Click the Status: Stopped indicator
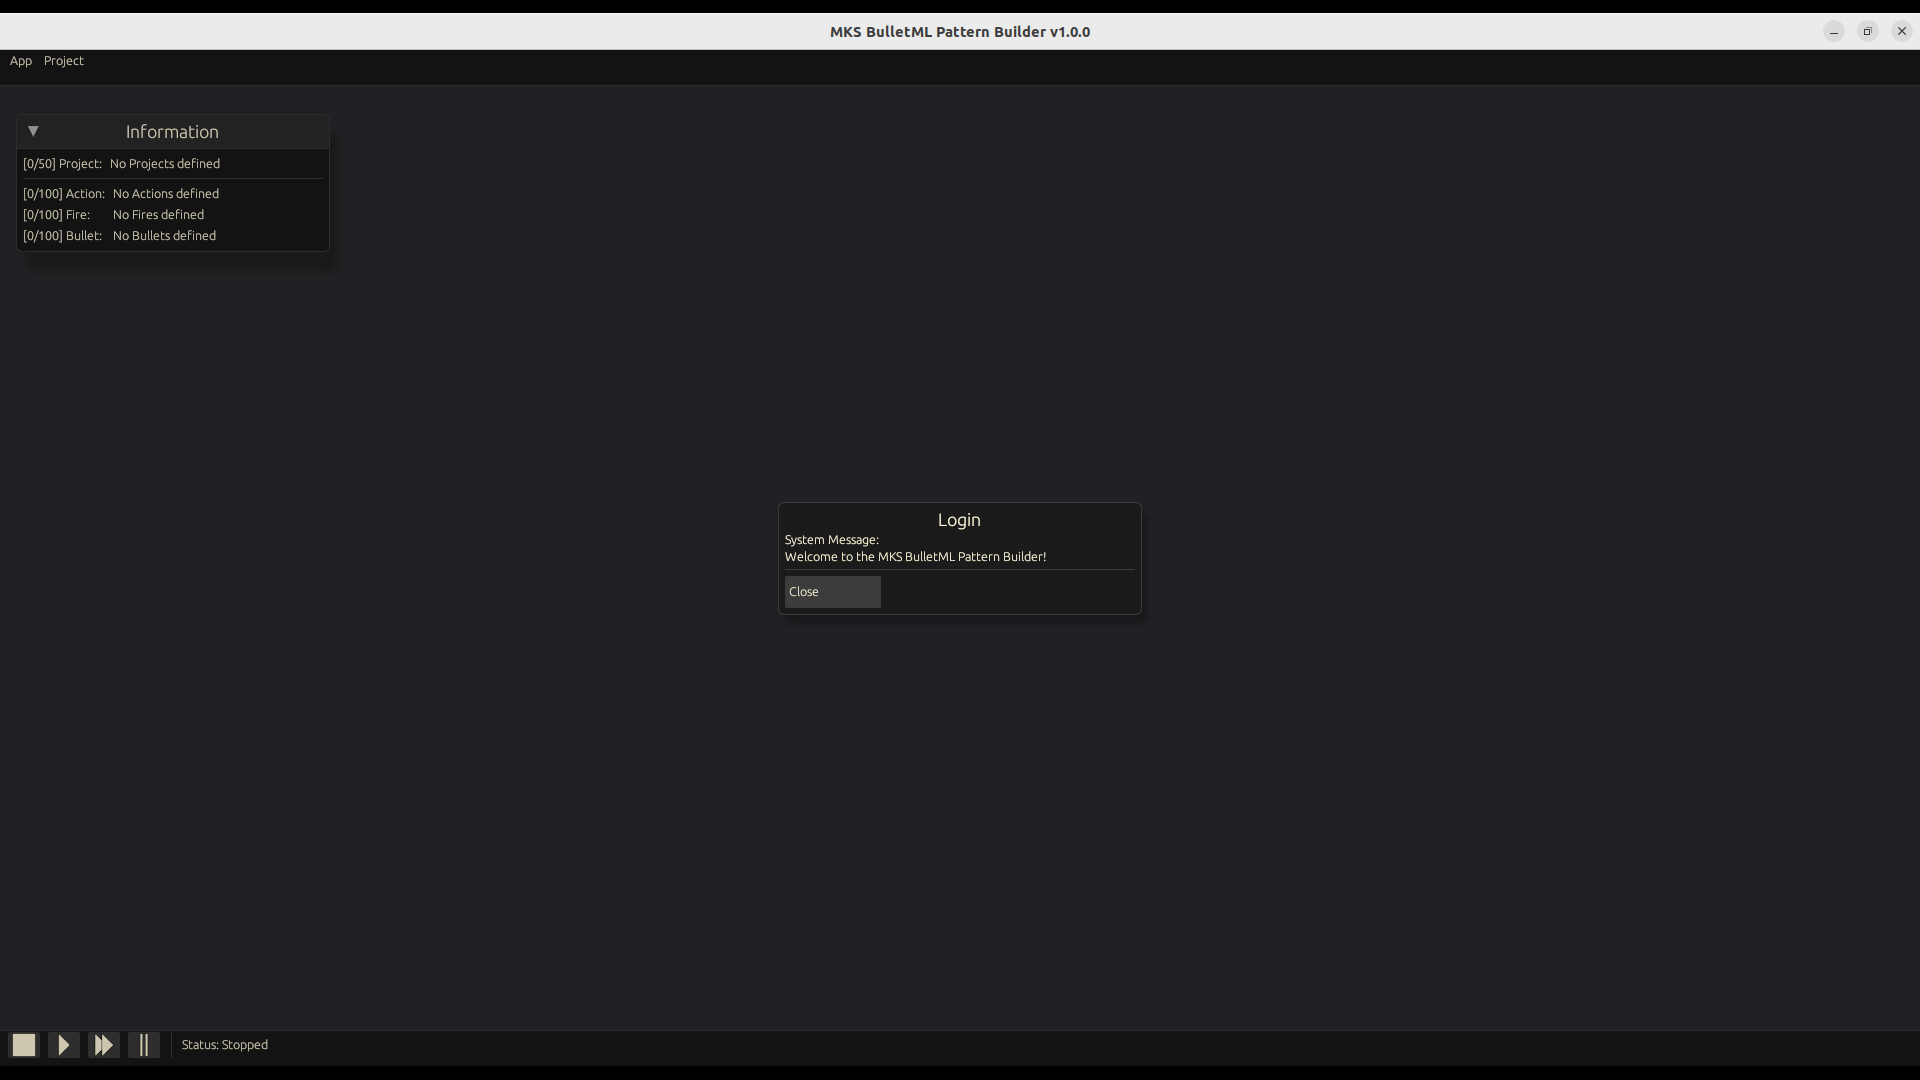 (224, 1044)
